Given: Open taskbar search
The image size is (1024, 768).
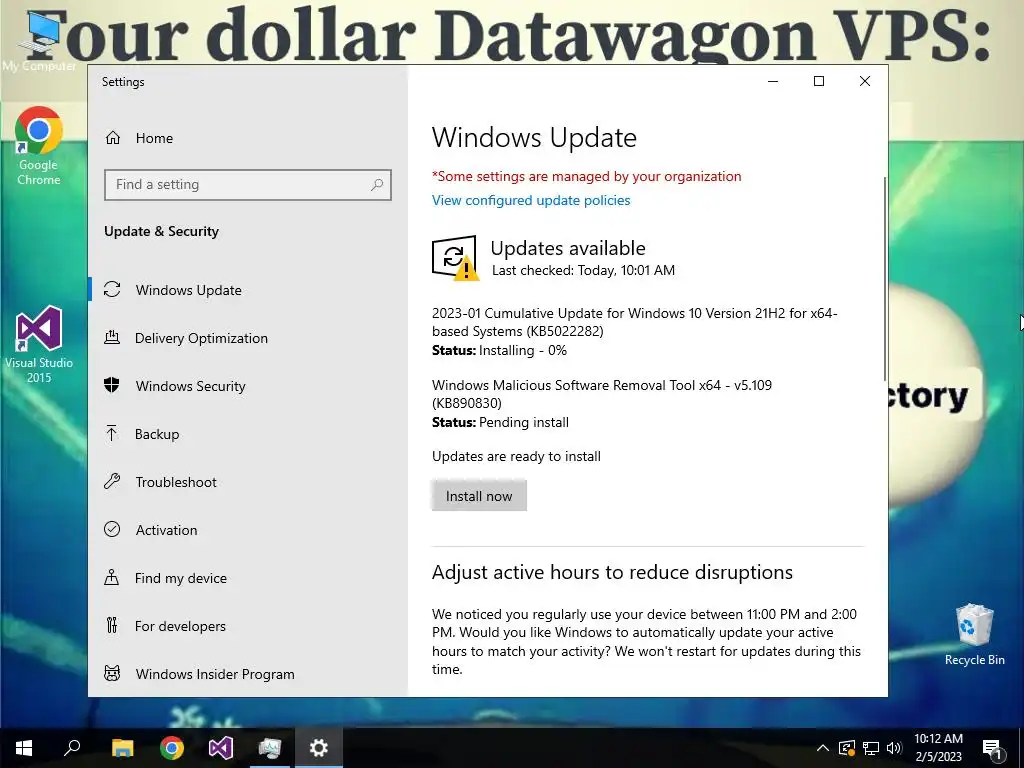Looking at the screenshot, I should click(72, 748).
